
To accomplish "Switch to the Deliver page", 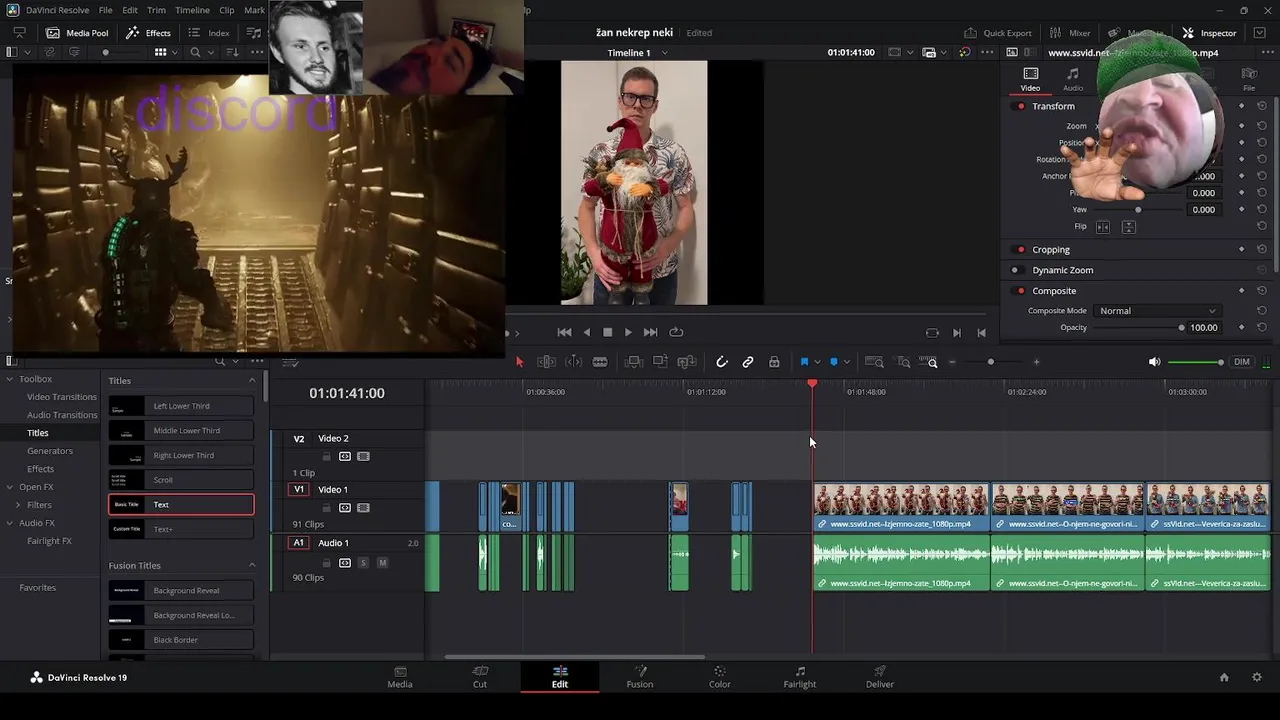I will tap(880, 677).
